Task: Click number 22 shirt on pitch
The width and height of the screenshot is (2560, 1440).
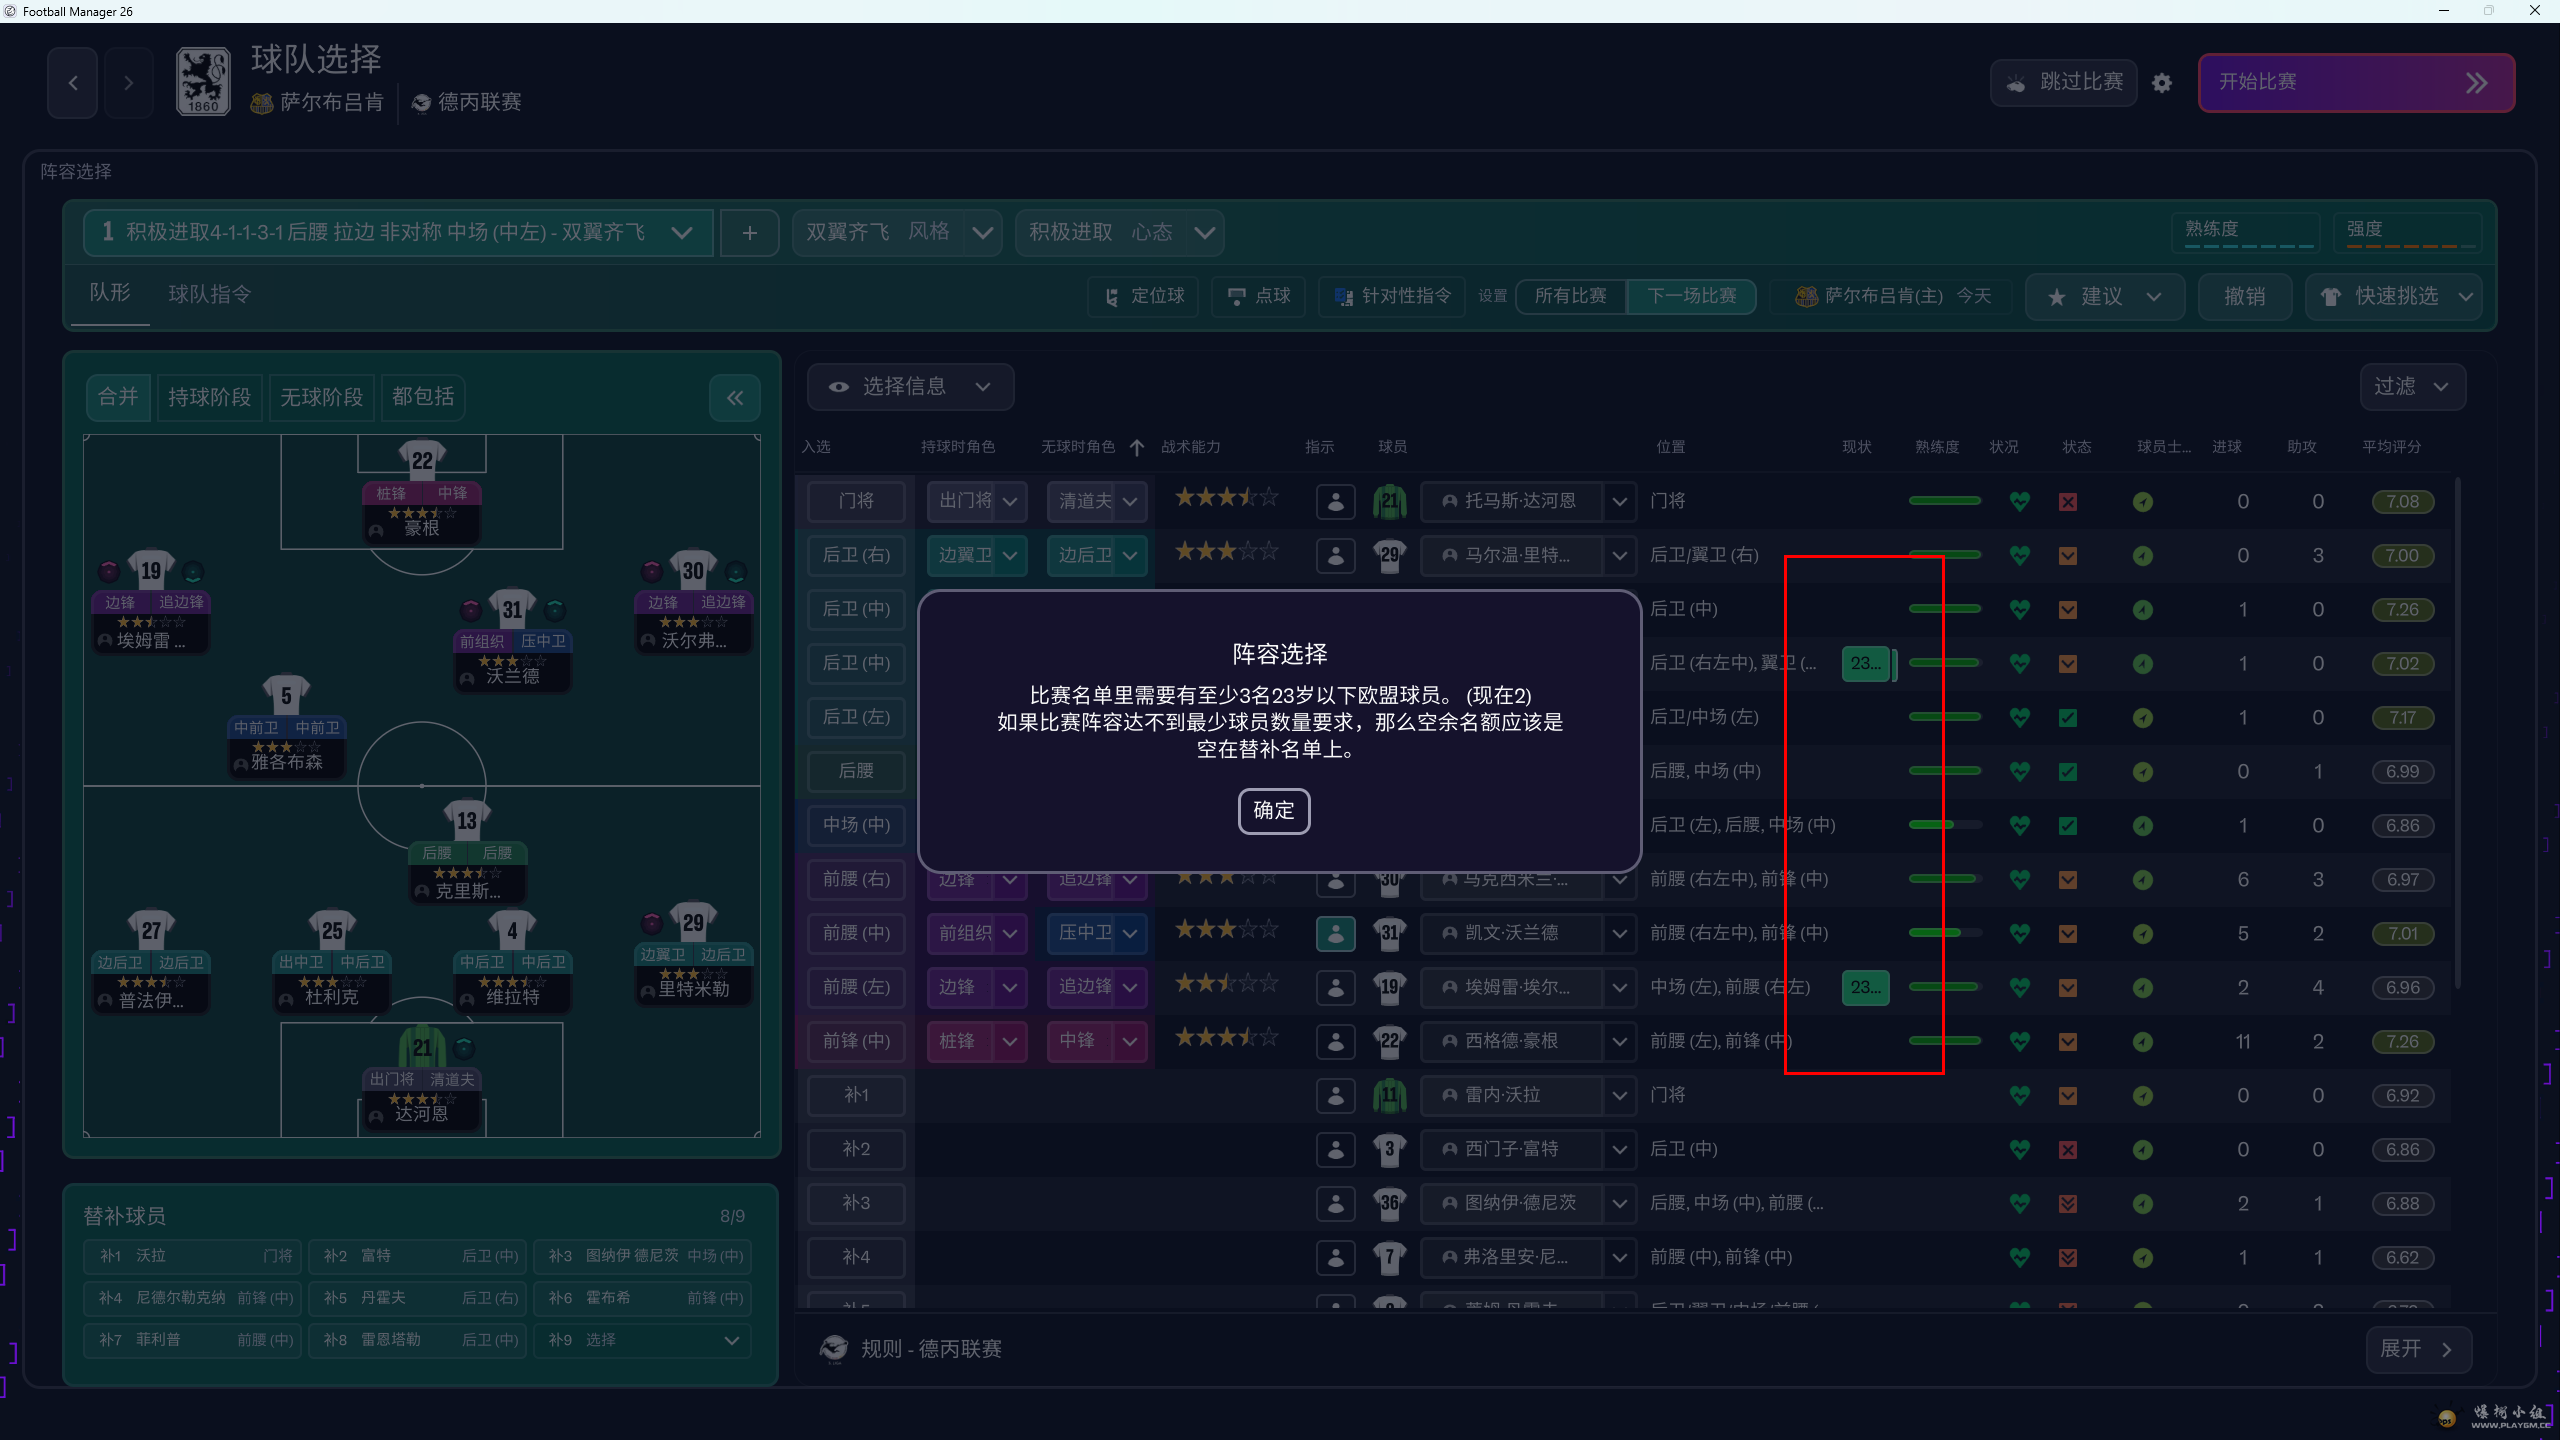Action: [x=422, y=460]
